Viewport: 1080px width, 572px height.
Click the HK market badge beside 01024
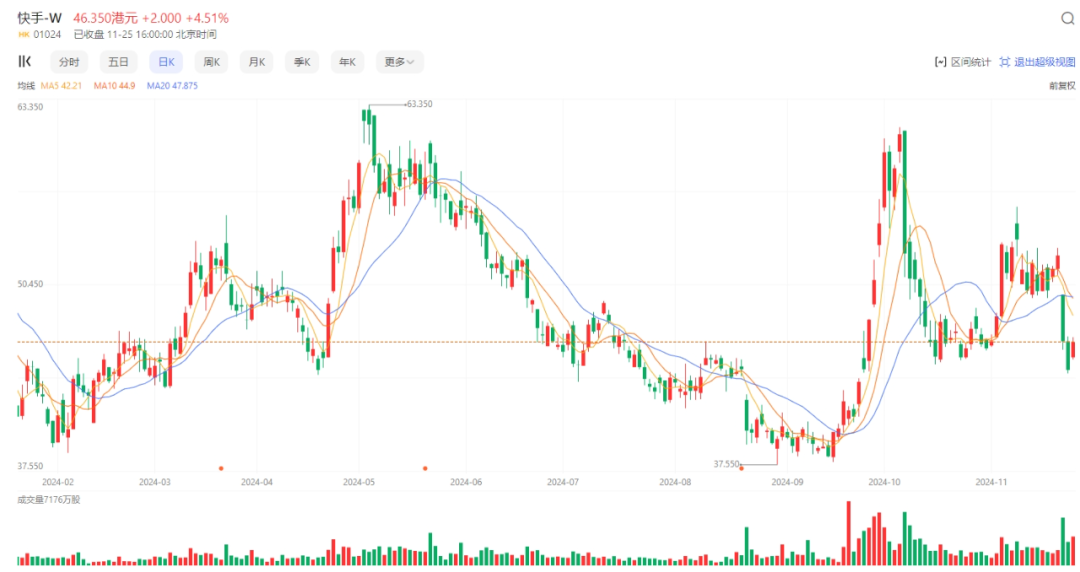pyautogui.click(x=23, y=34)
